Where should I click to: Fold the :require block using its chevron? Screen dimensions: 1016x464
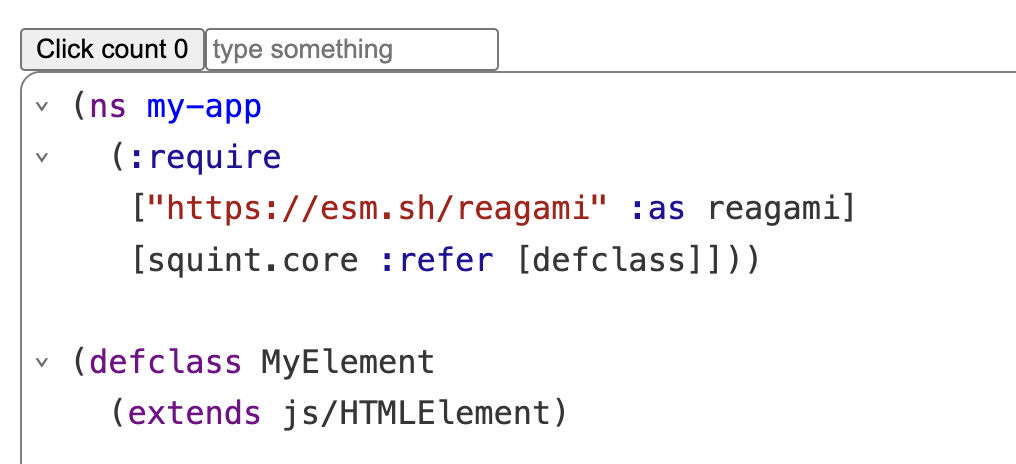click(41, 158)
